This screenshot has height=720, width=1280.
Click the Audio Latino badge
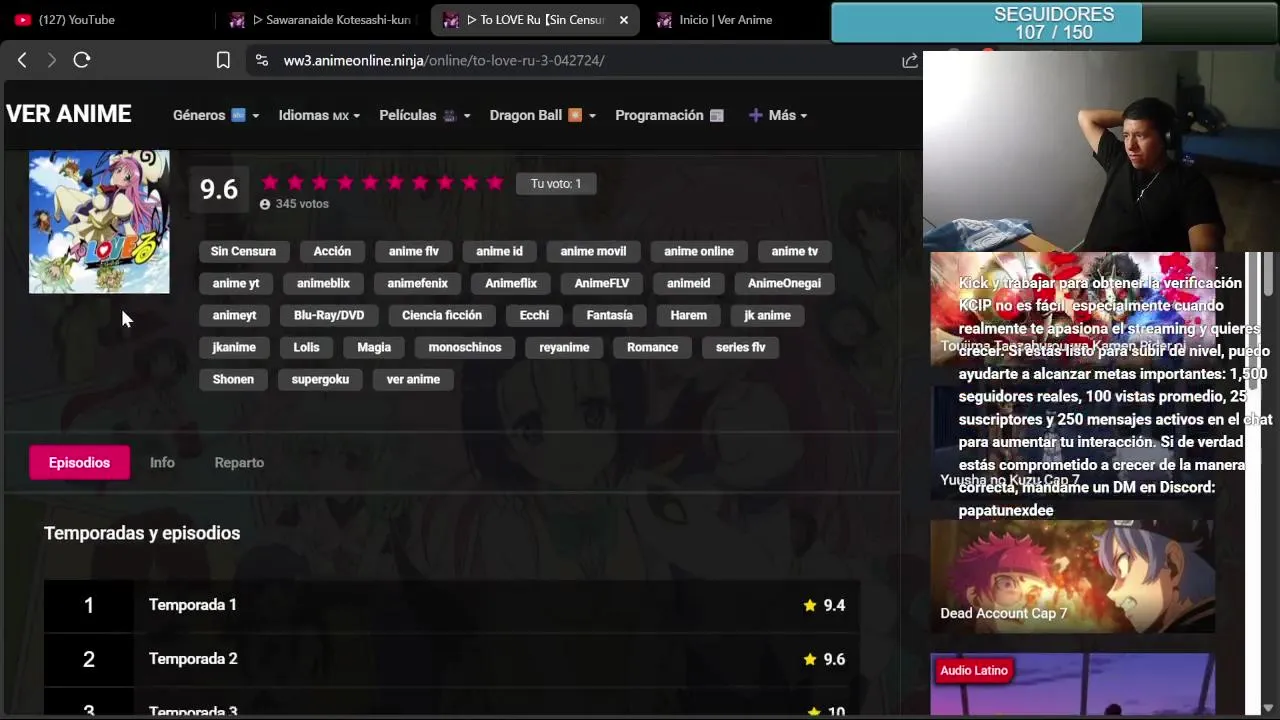coord(973,670)
